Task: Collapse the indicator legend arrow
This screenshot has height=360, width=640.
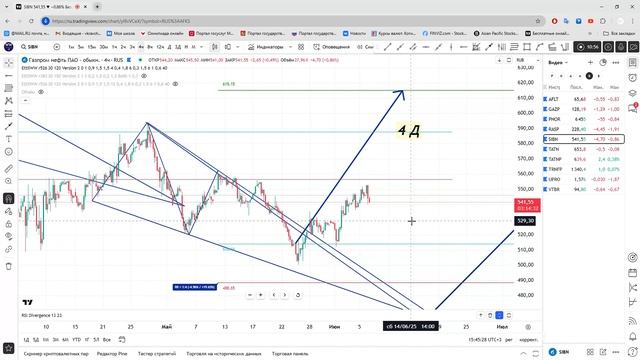Action: pyautogui.click(x=25, y=100)
